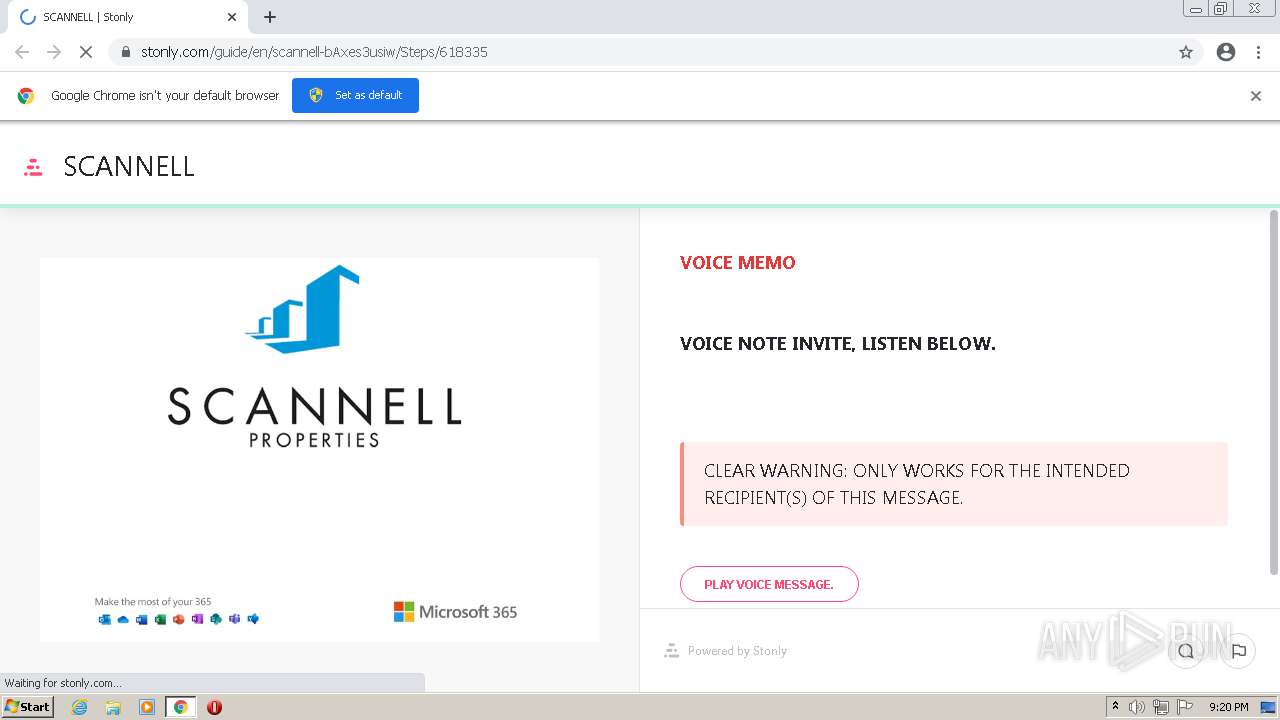This screenshot has height=720, width=1280.
Task: Open Powered by Stonly link
Action: 726,651
